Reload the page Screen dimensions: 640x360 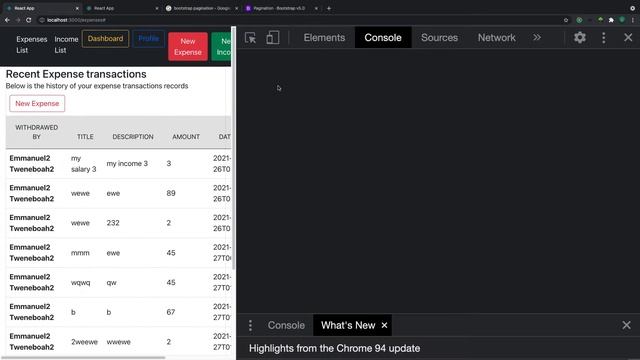tap(29, 20)
